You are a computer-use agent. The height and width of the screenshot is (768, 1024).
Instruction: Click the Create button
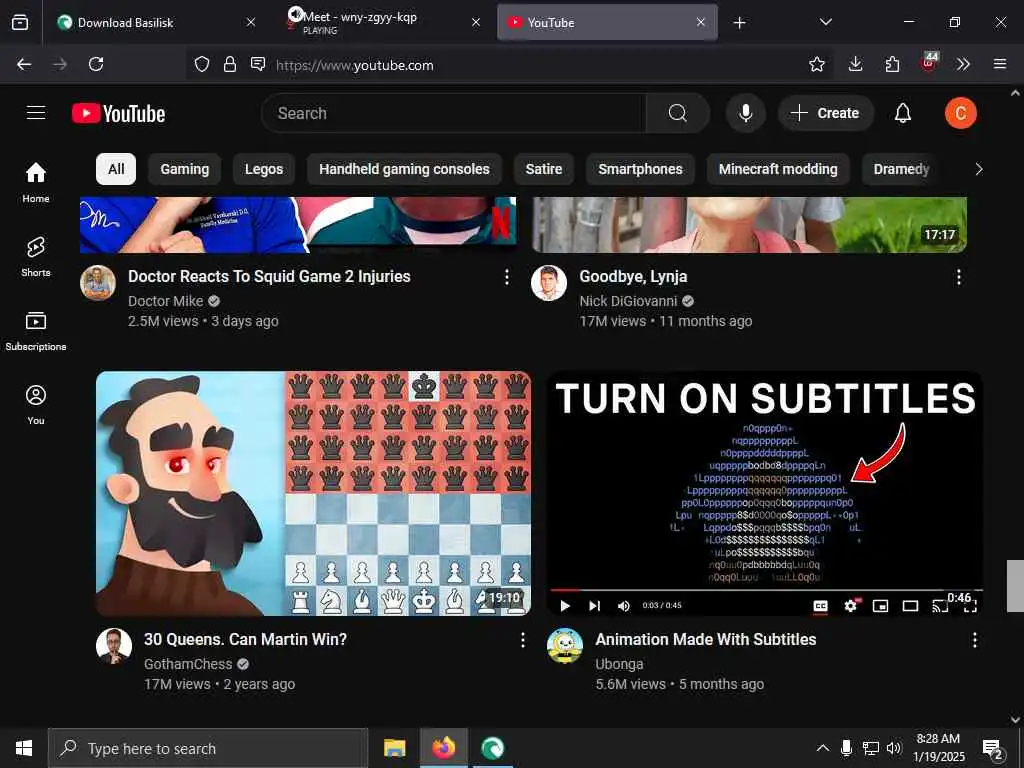(x=825, y=113)
